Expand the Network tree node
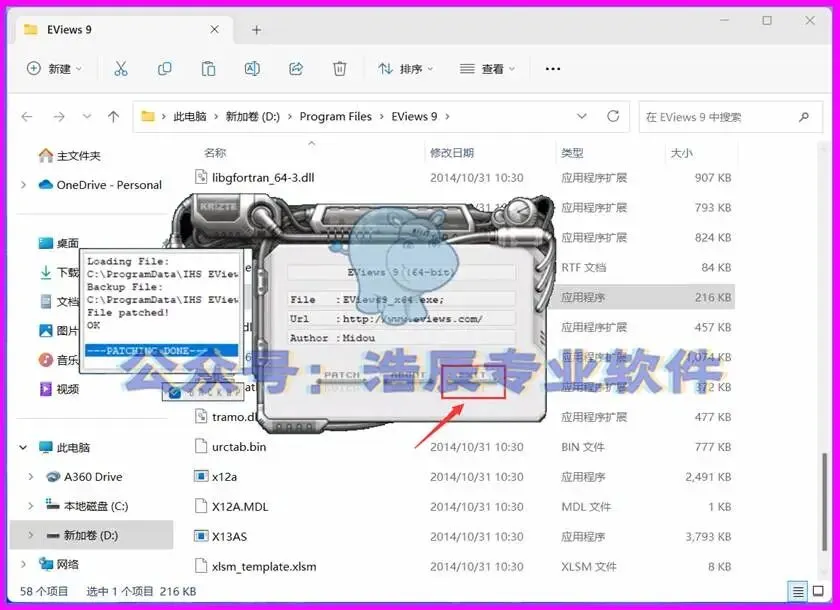Image resolution: width=840 pixels, height=610 pixels. pos(23,564)
